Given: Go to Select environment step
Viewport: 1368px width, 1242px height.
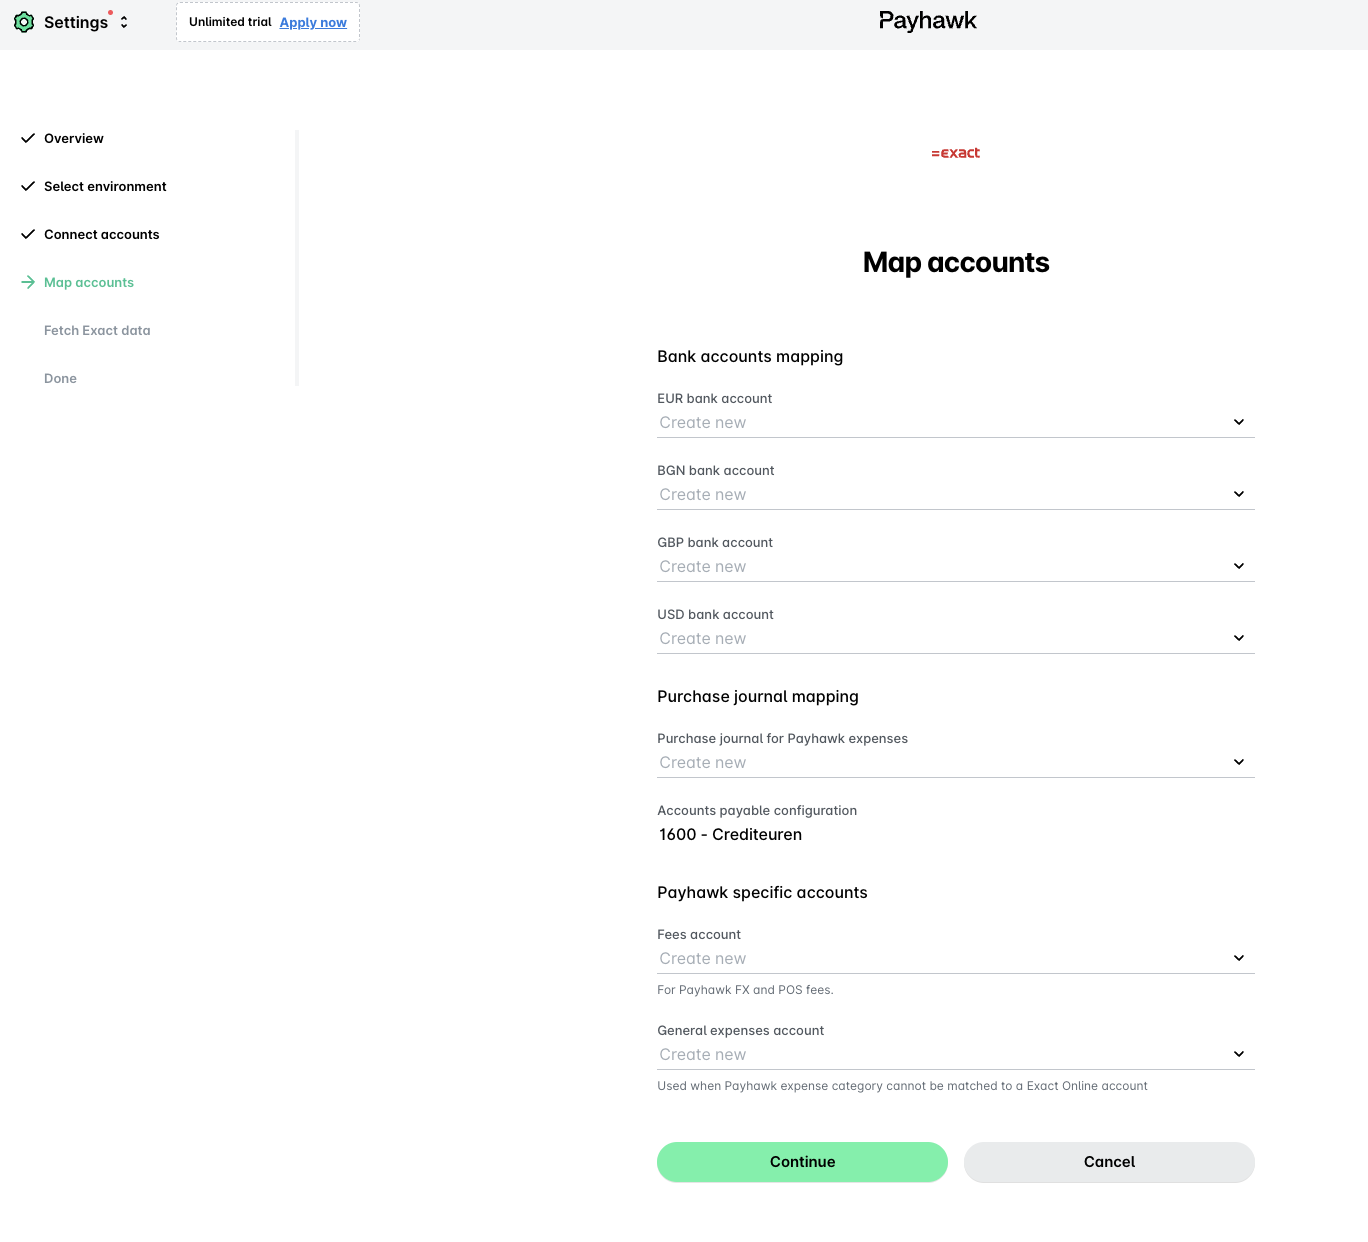Looking at the screenshot, I should click(x=105, y=186).
